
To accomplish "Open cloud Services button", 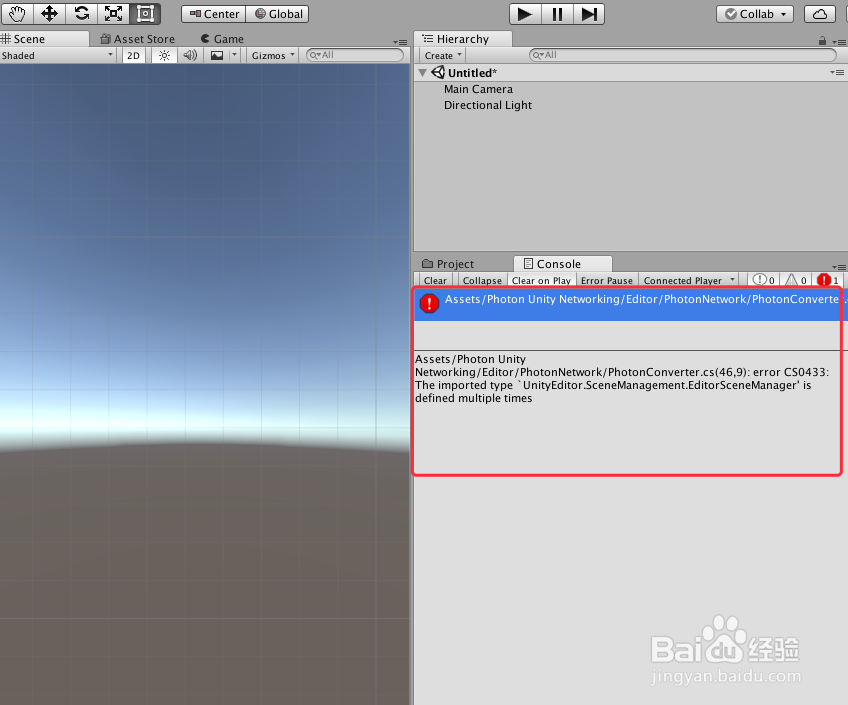I will 819,14.
